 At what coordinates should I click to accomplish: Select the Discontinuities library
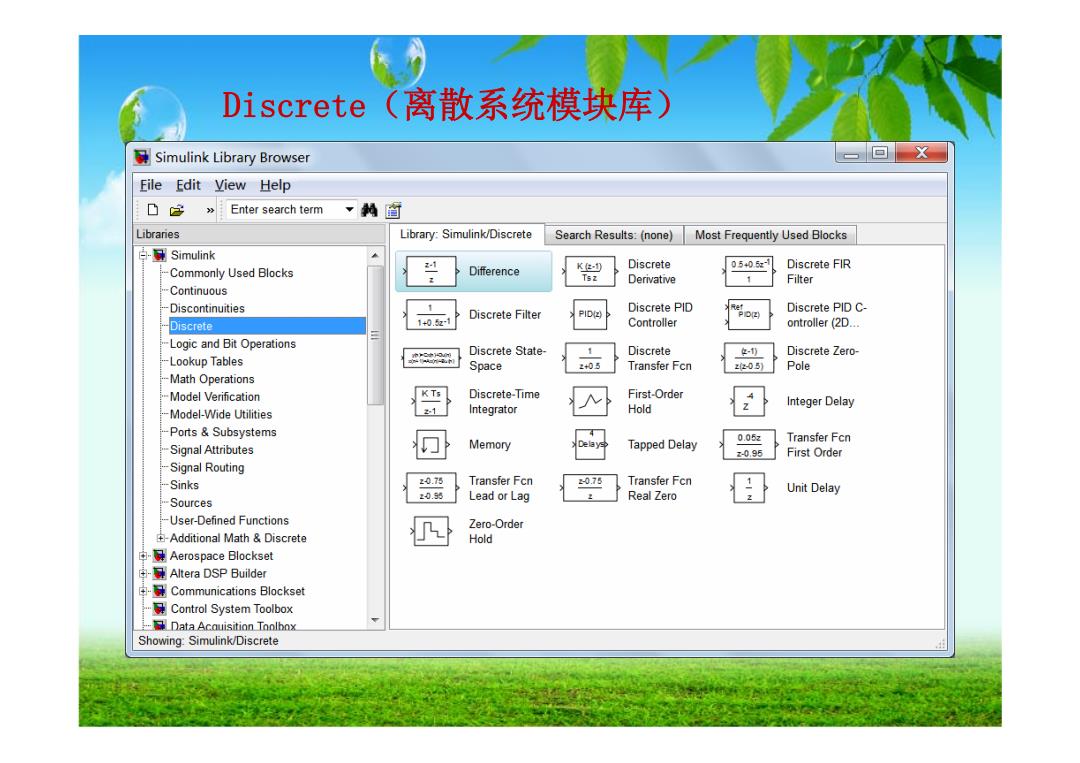[207, 309]
